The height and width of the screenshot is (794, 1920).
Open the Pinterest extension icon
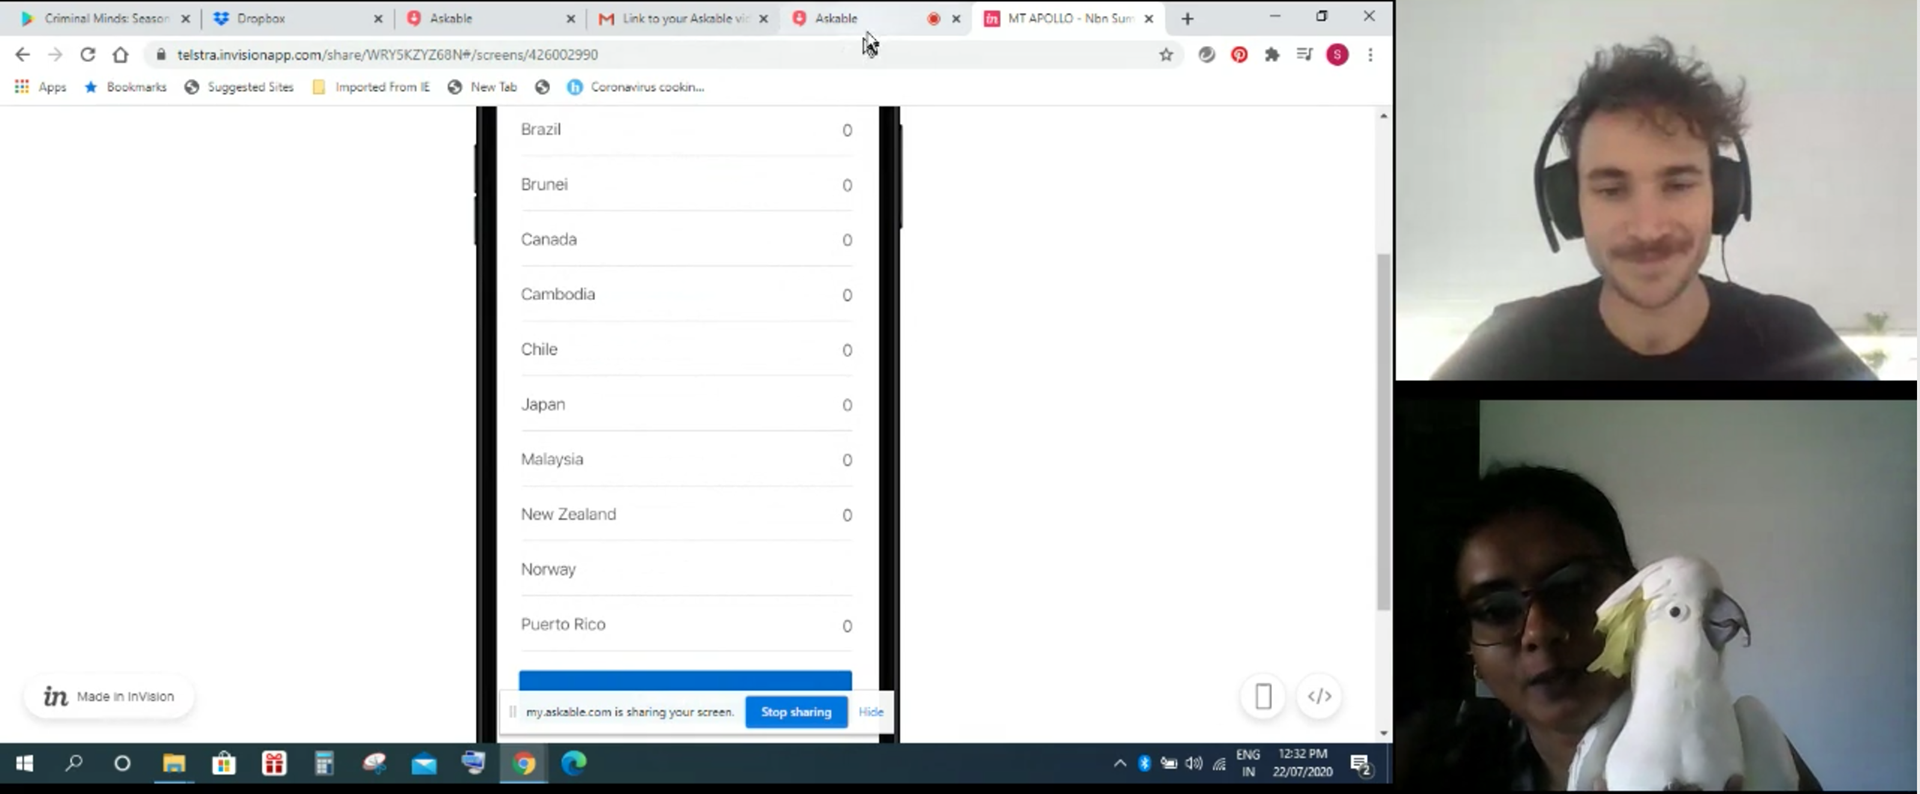[1239, 55]
